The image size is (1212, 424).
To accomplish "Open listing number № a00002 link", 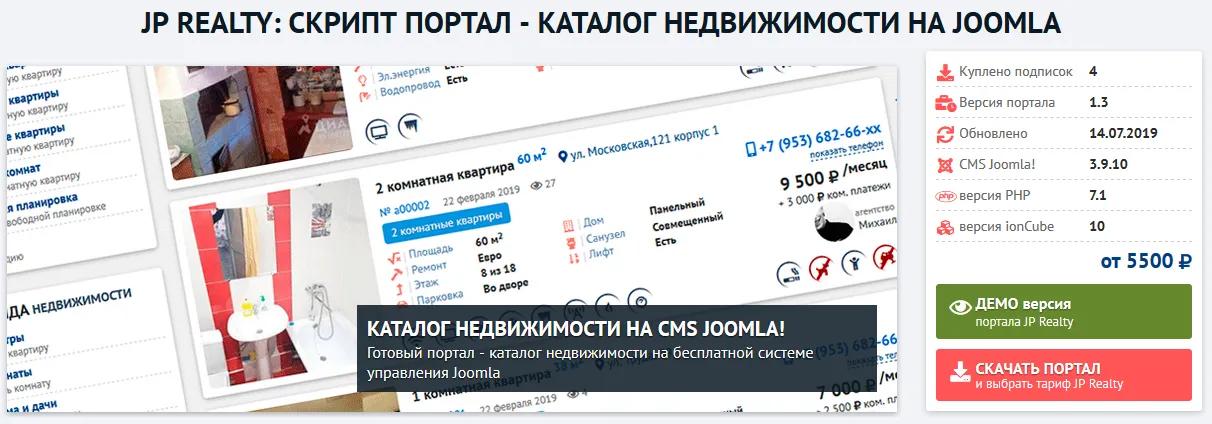I will click(x=403, y=206).
